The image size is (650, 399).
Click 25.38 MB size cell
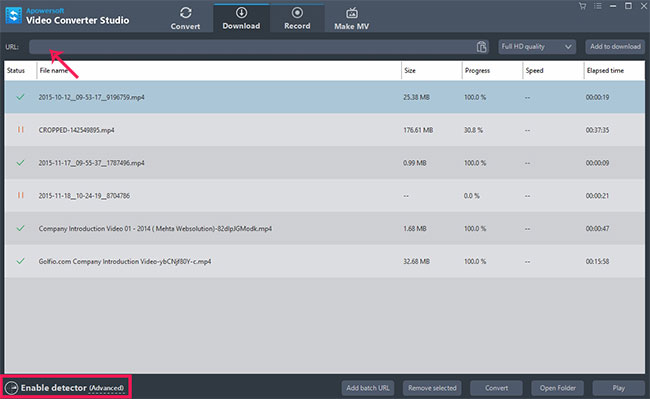tap(416, 97)
